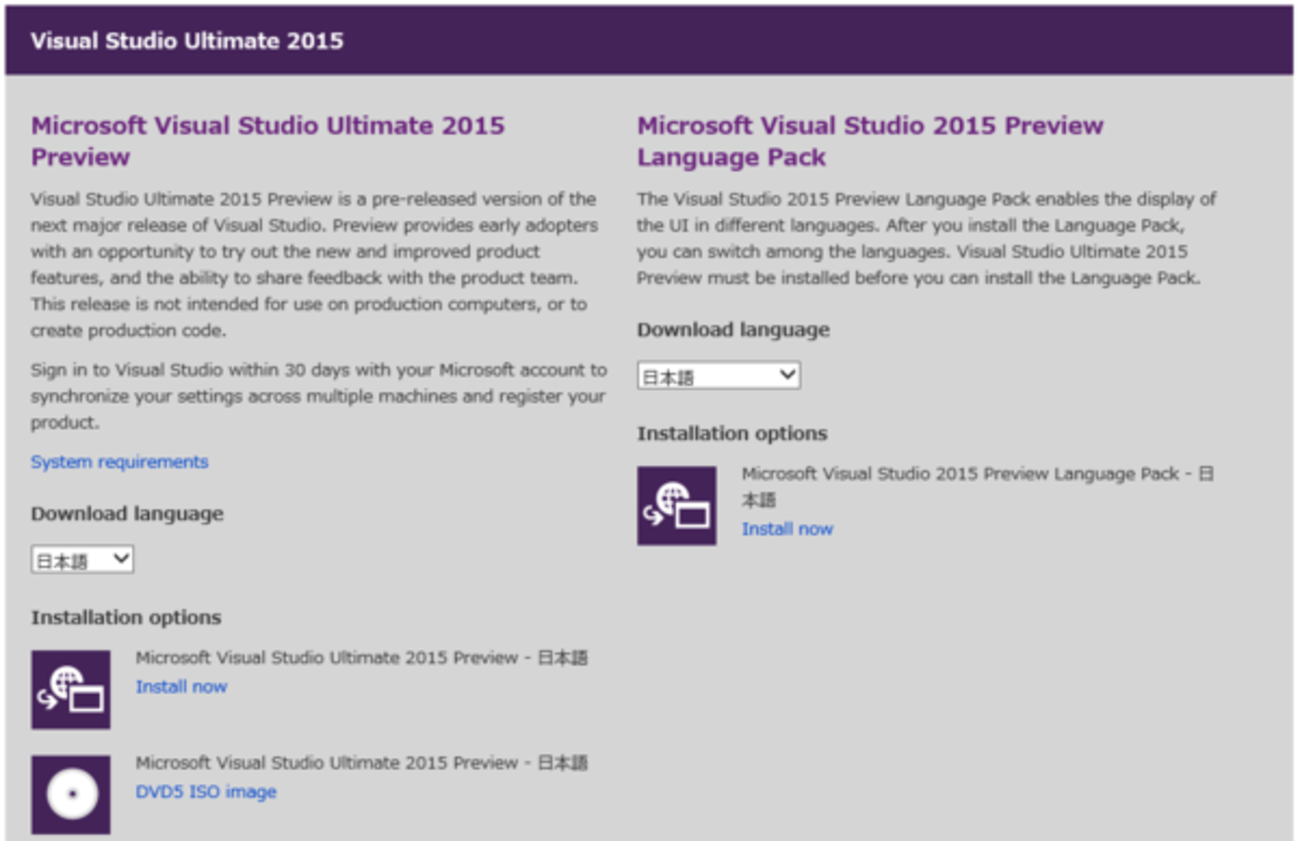
Task: Click the web installer icon for Ultimate Preview
Action: coord(71,689)
